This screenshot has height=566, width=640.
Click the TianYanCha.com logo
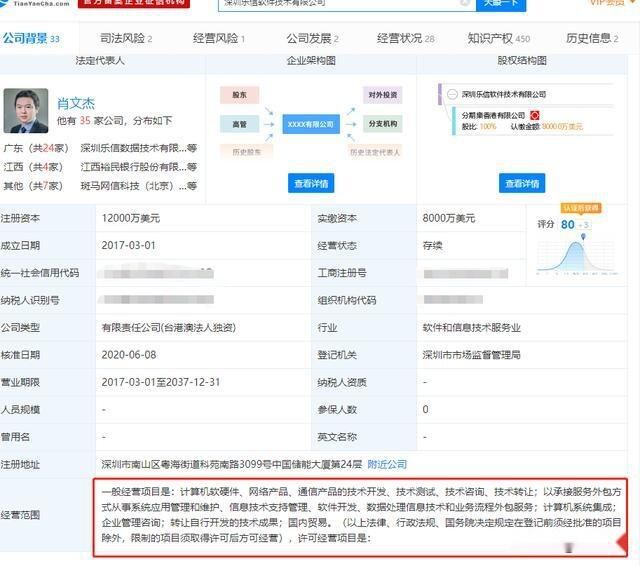point(35,3)
